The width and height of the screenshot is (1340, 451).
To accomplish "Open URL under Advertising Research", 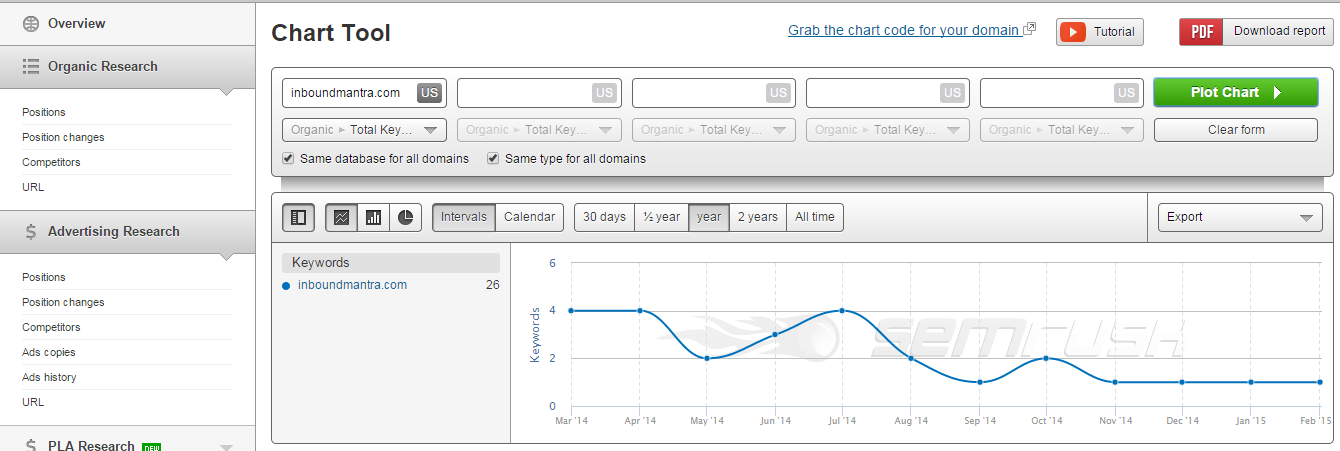I will click(33, 402).
